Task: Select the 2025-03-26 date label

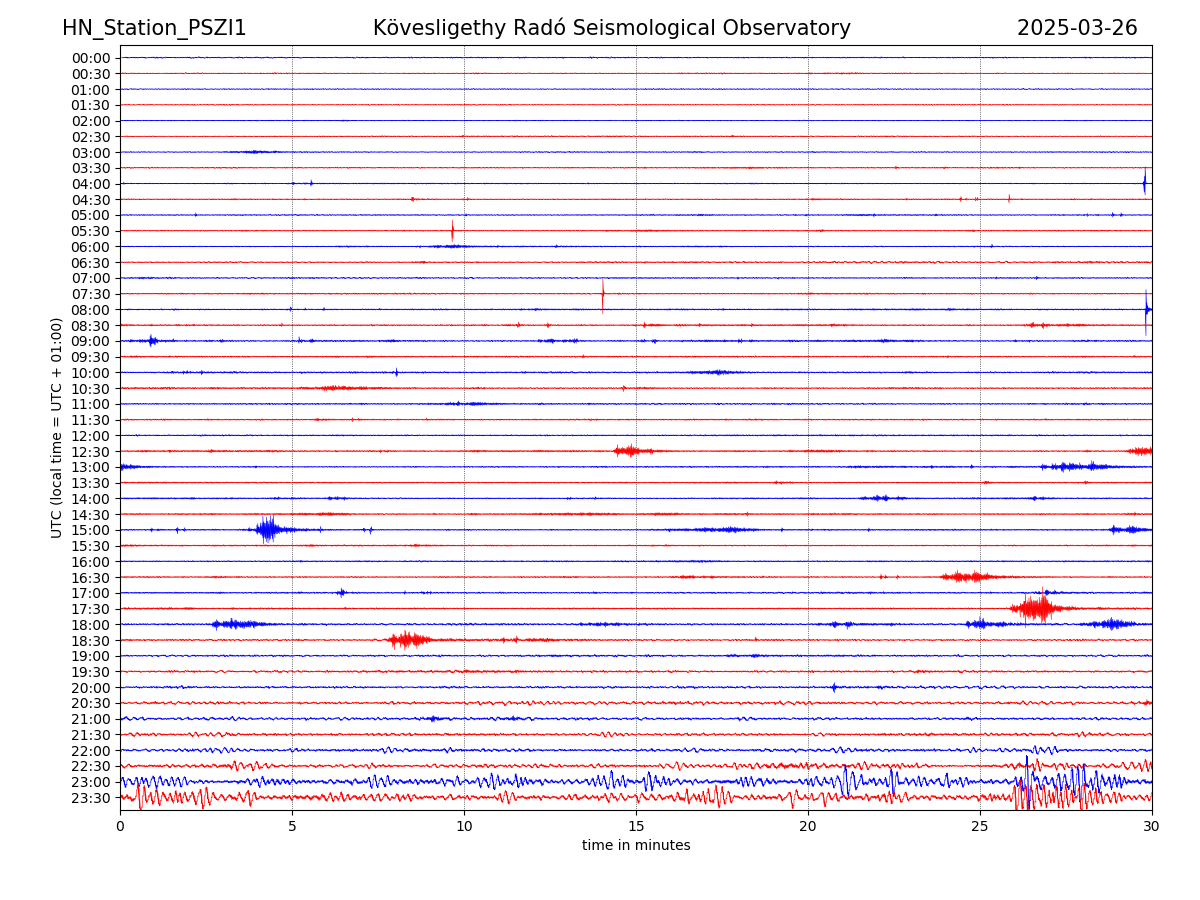Action: point(1076,28)
